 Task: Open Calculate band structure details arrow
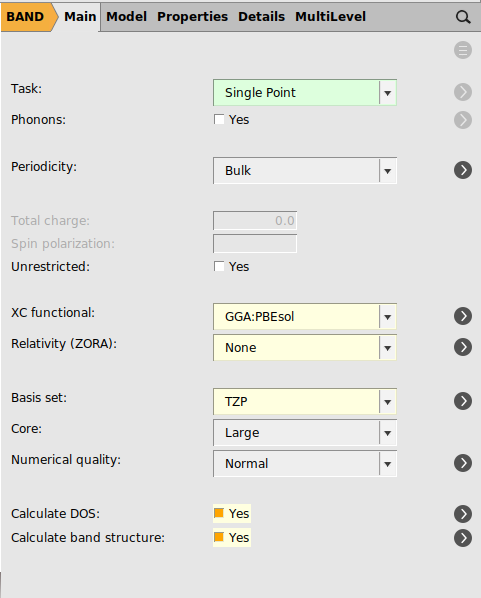(463, 538)
